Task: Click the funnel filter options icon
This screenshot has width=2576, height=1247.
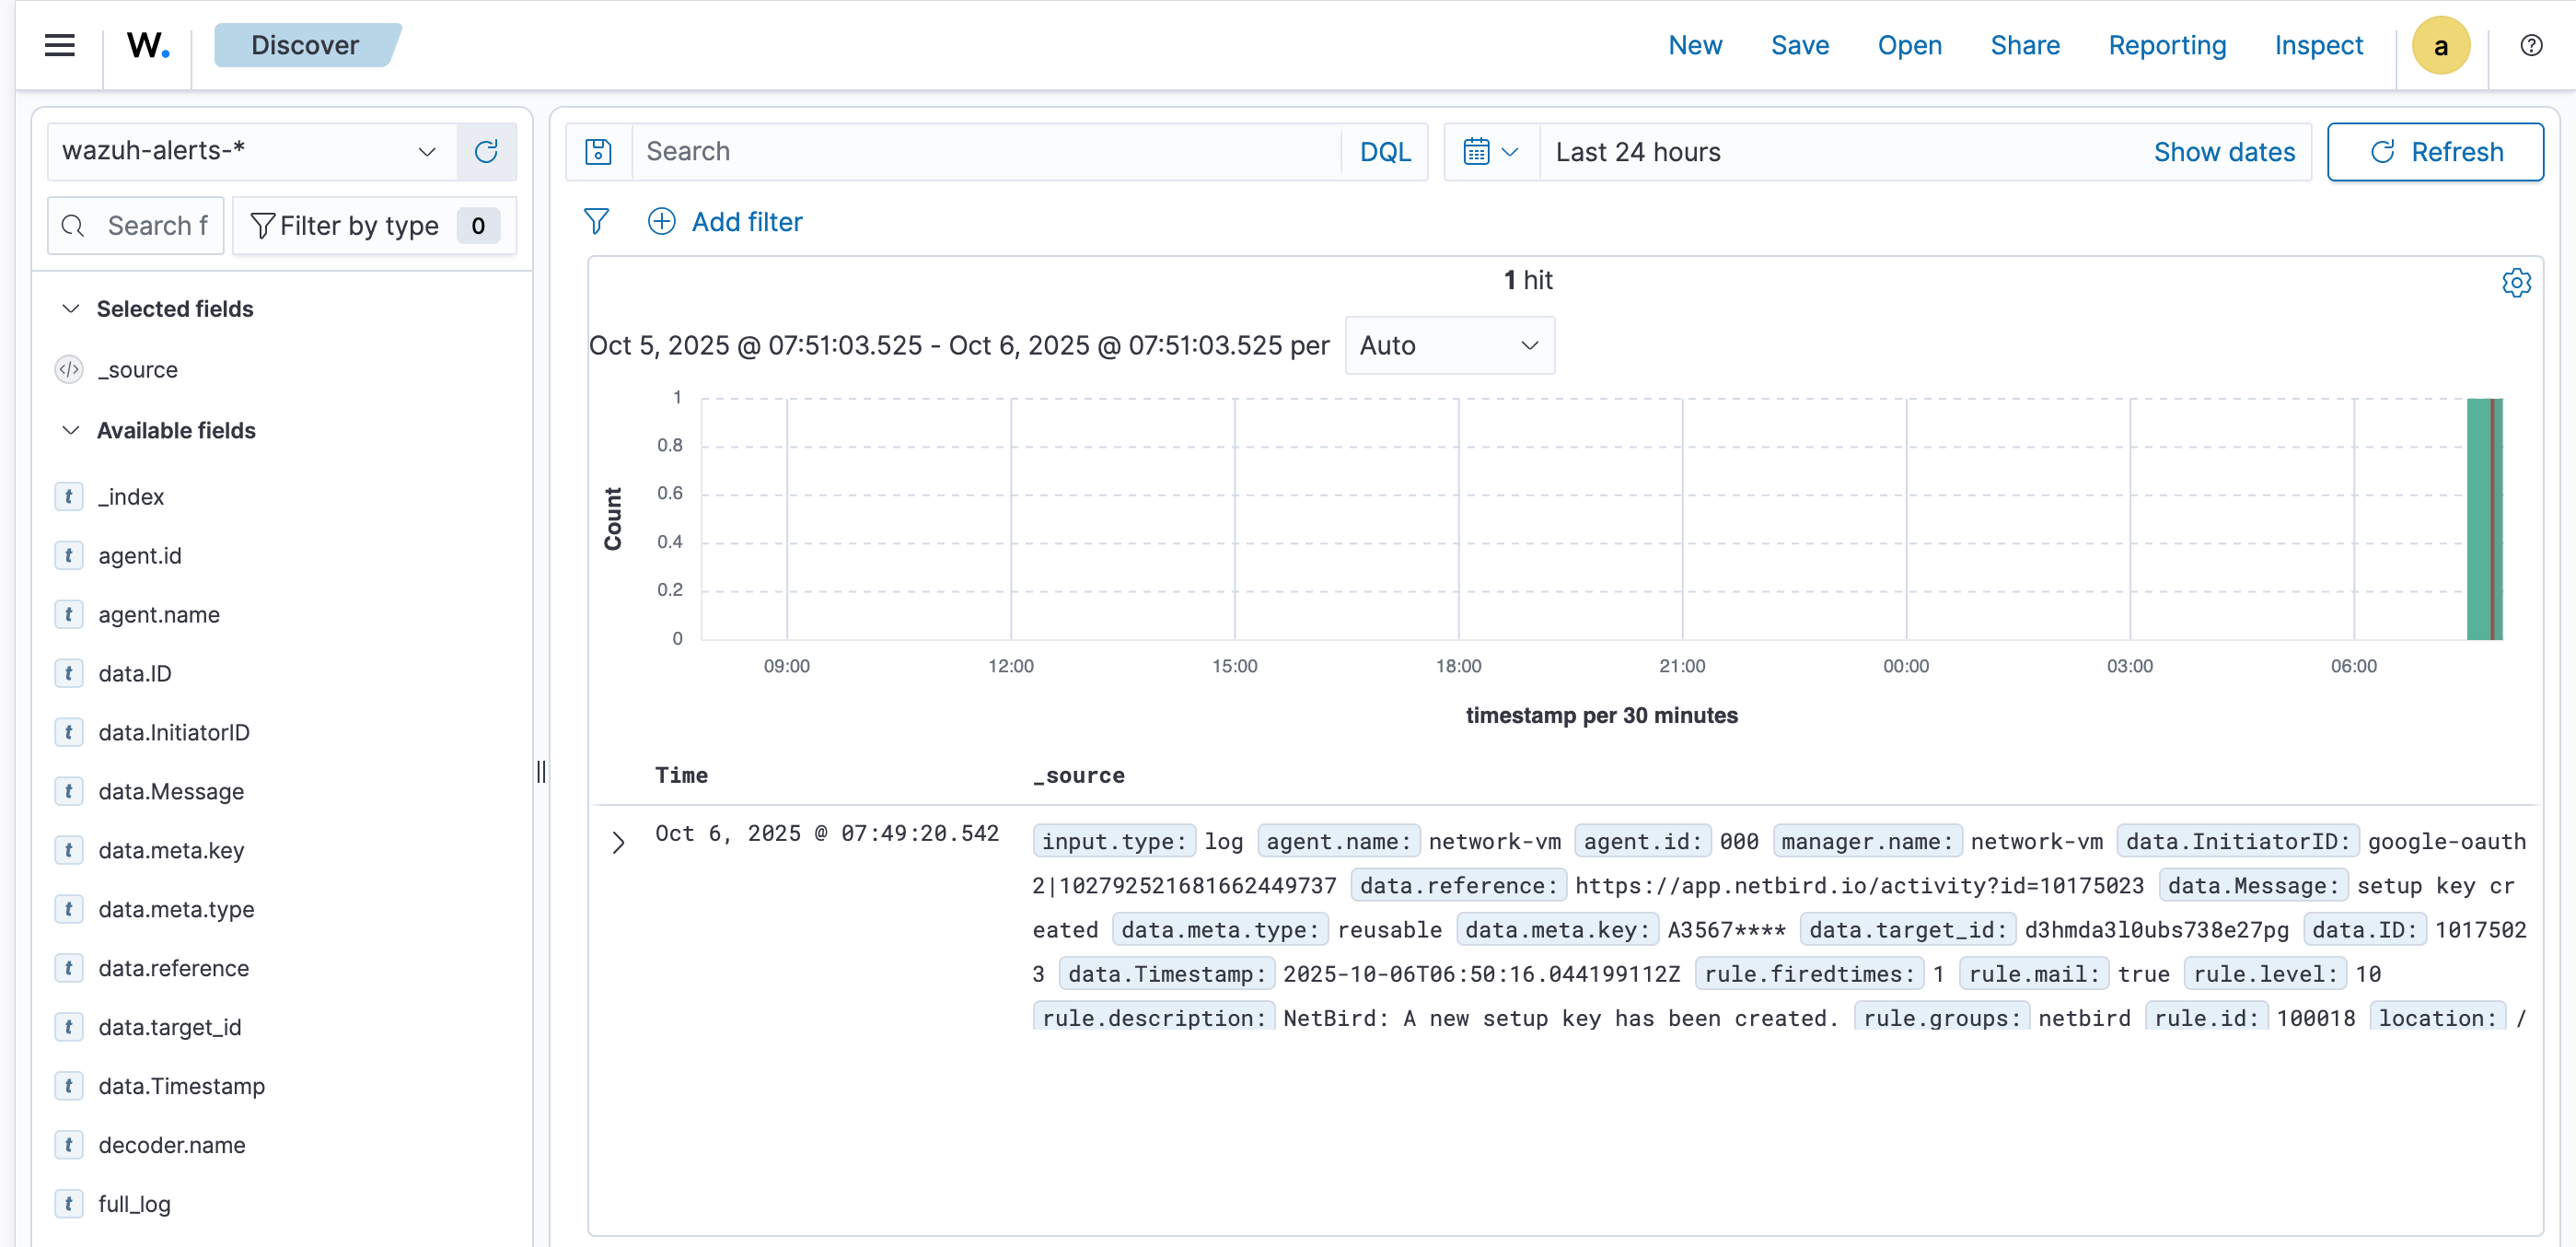Action: pyautogui.click(x=596, y=221)
